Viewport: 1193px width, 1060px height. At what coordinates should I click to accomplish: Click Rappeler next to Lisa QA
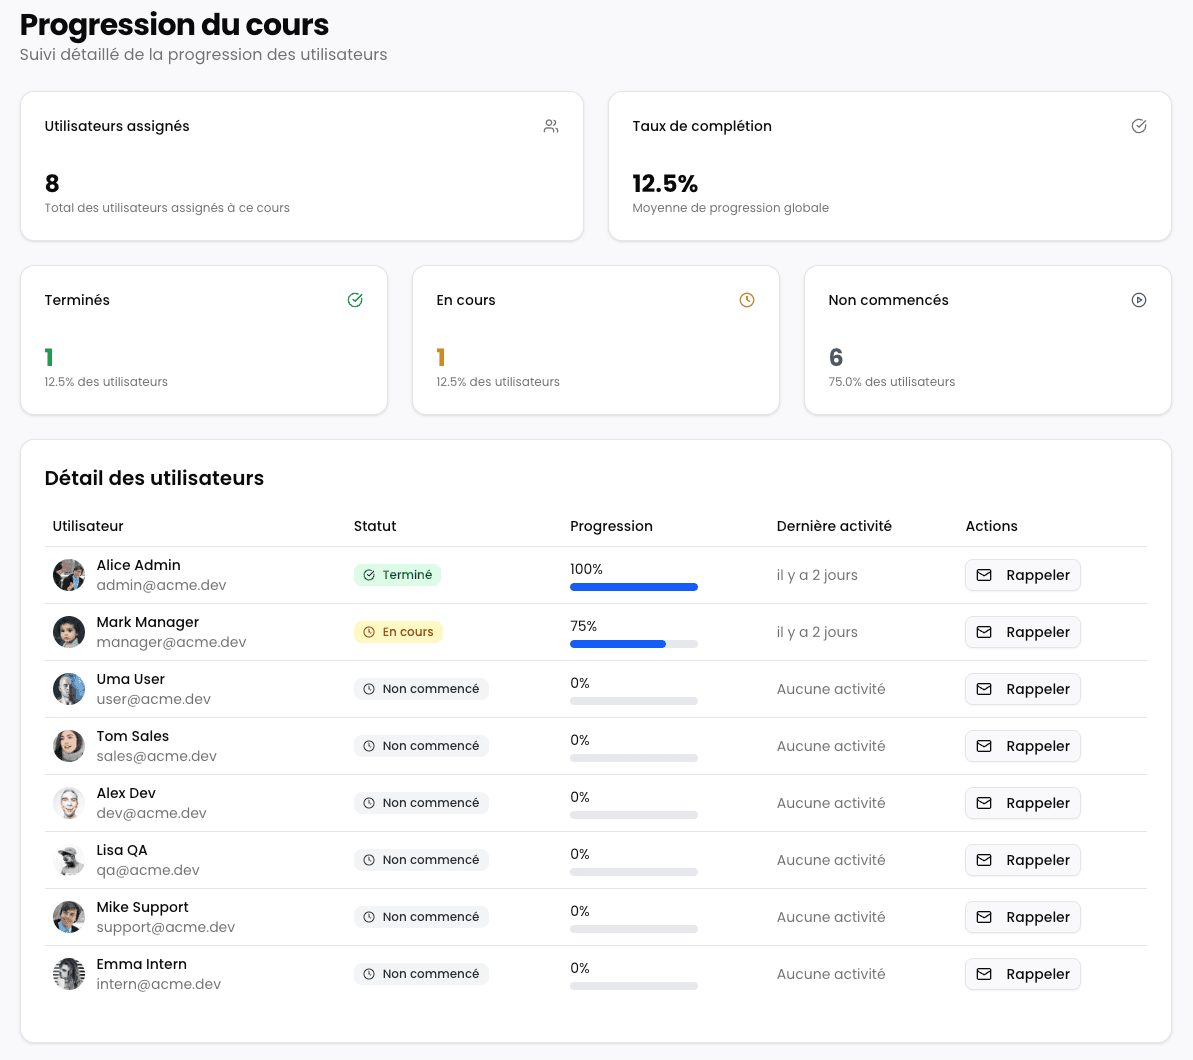coord(1022,860)
